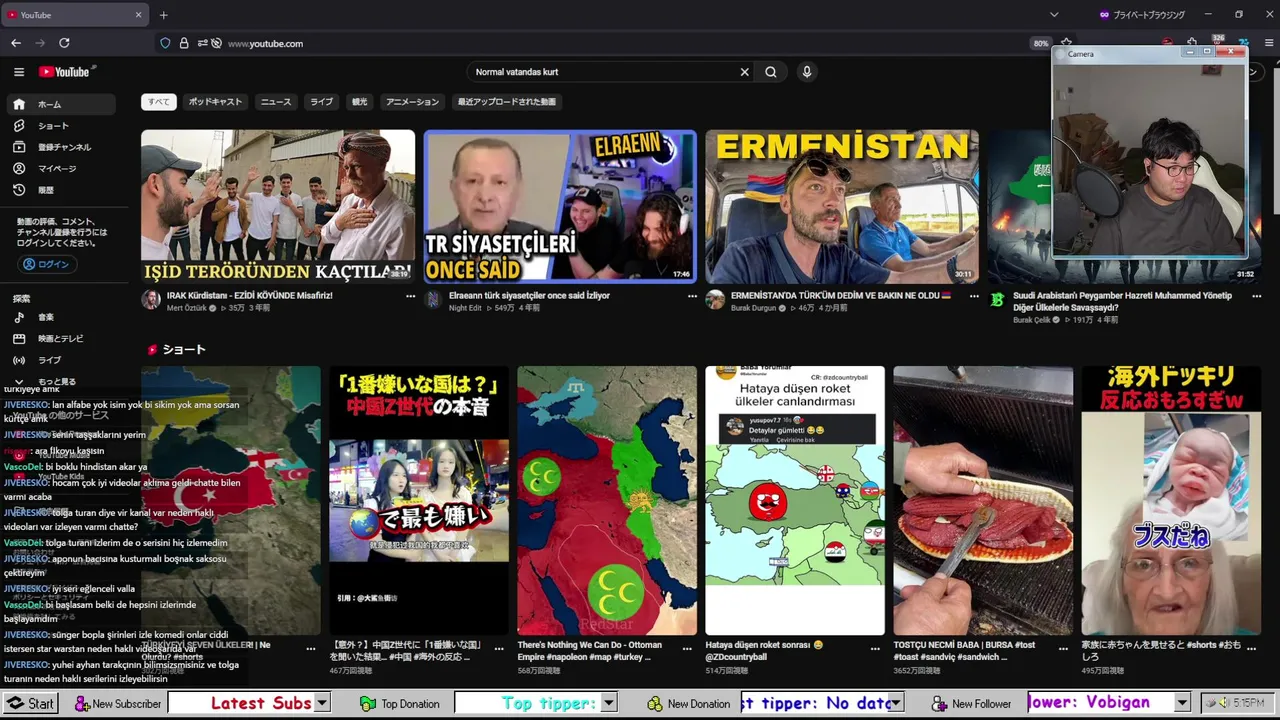Expand the Top tipper dropdown arrow

point(608,703)
